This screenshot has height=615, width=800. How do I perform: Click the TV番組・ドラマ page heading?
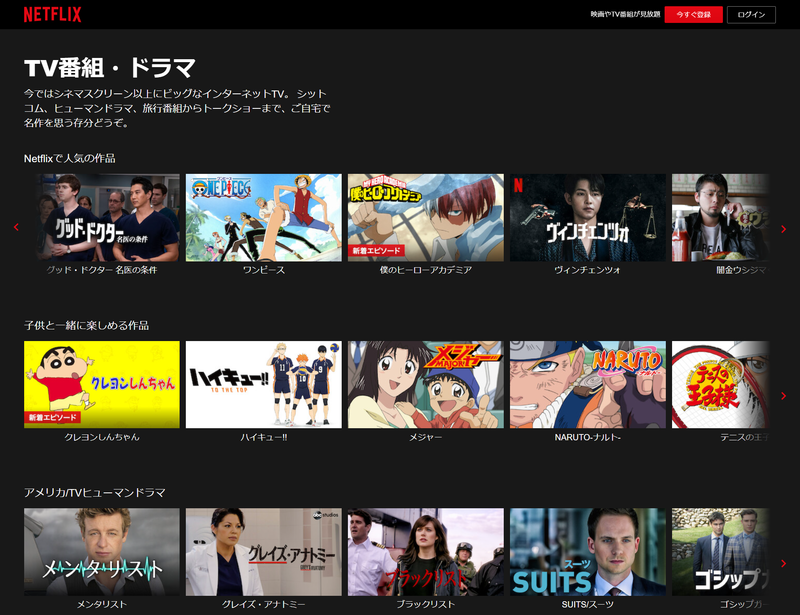click(110, 67)
